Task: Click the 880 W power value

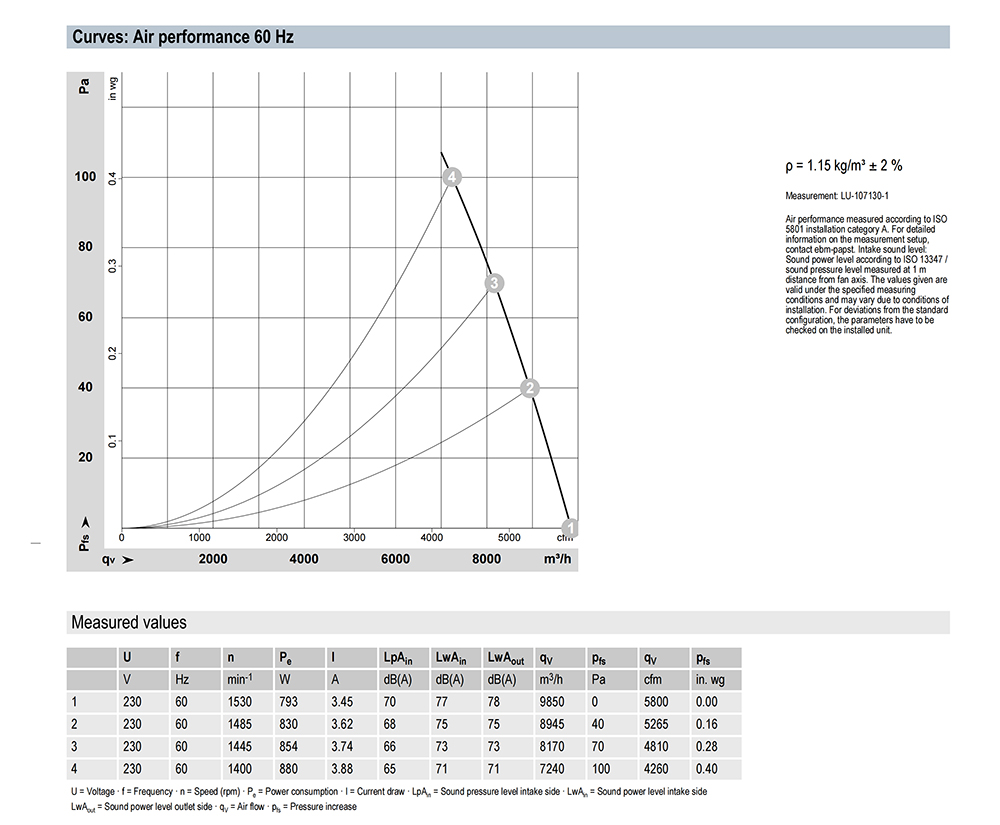Action: click(288, 769)
